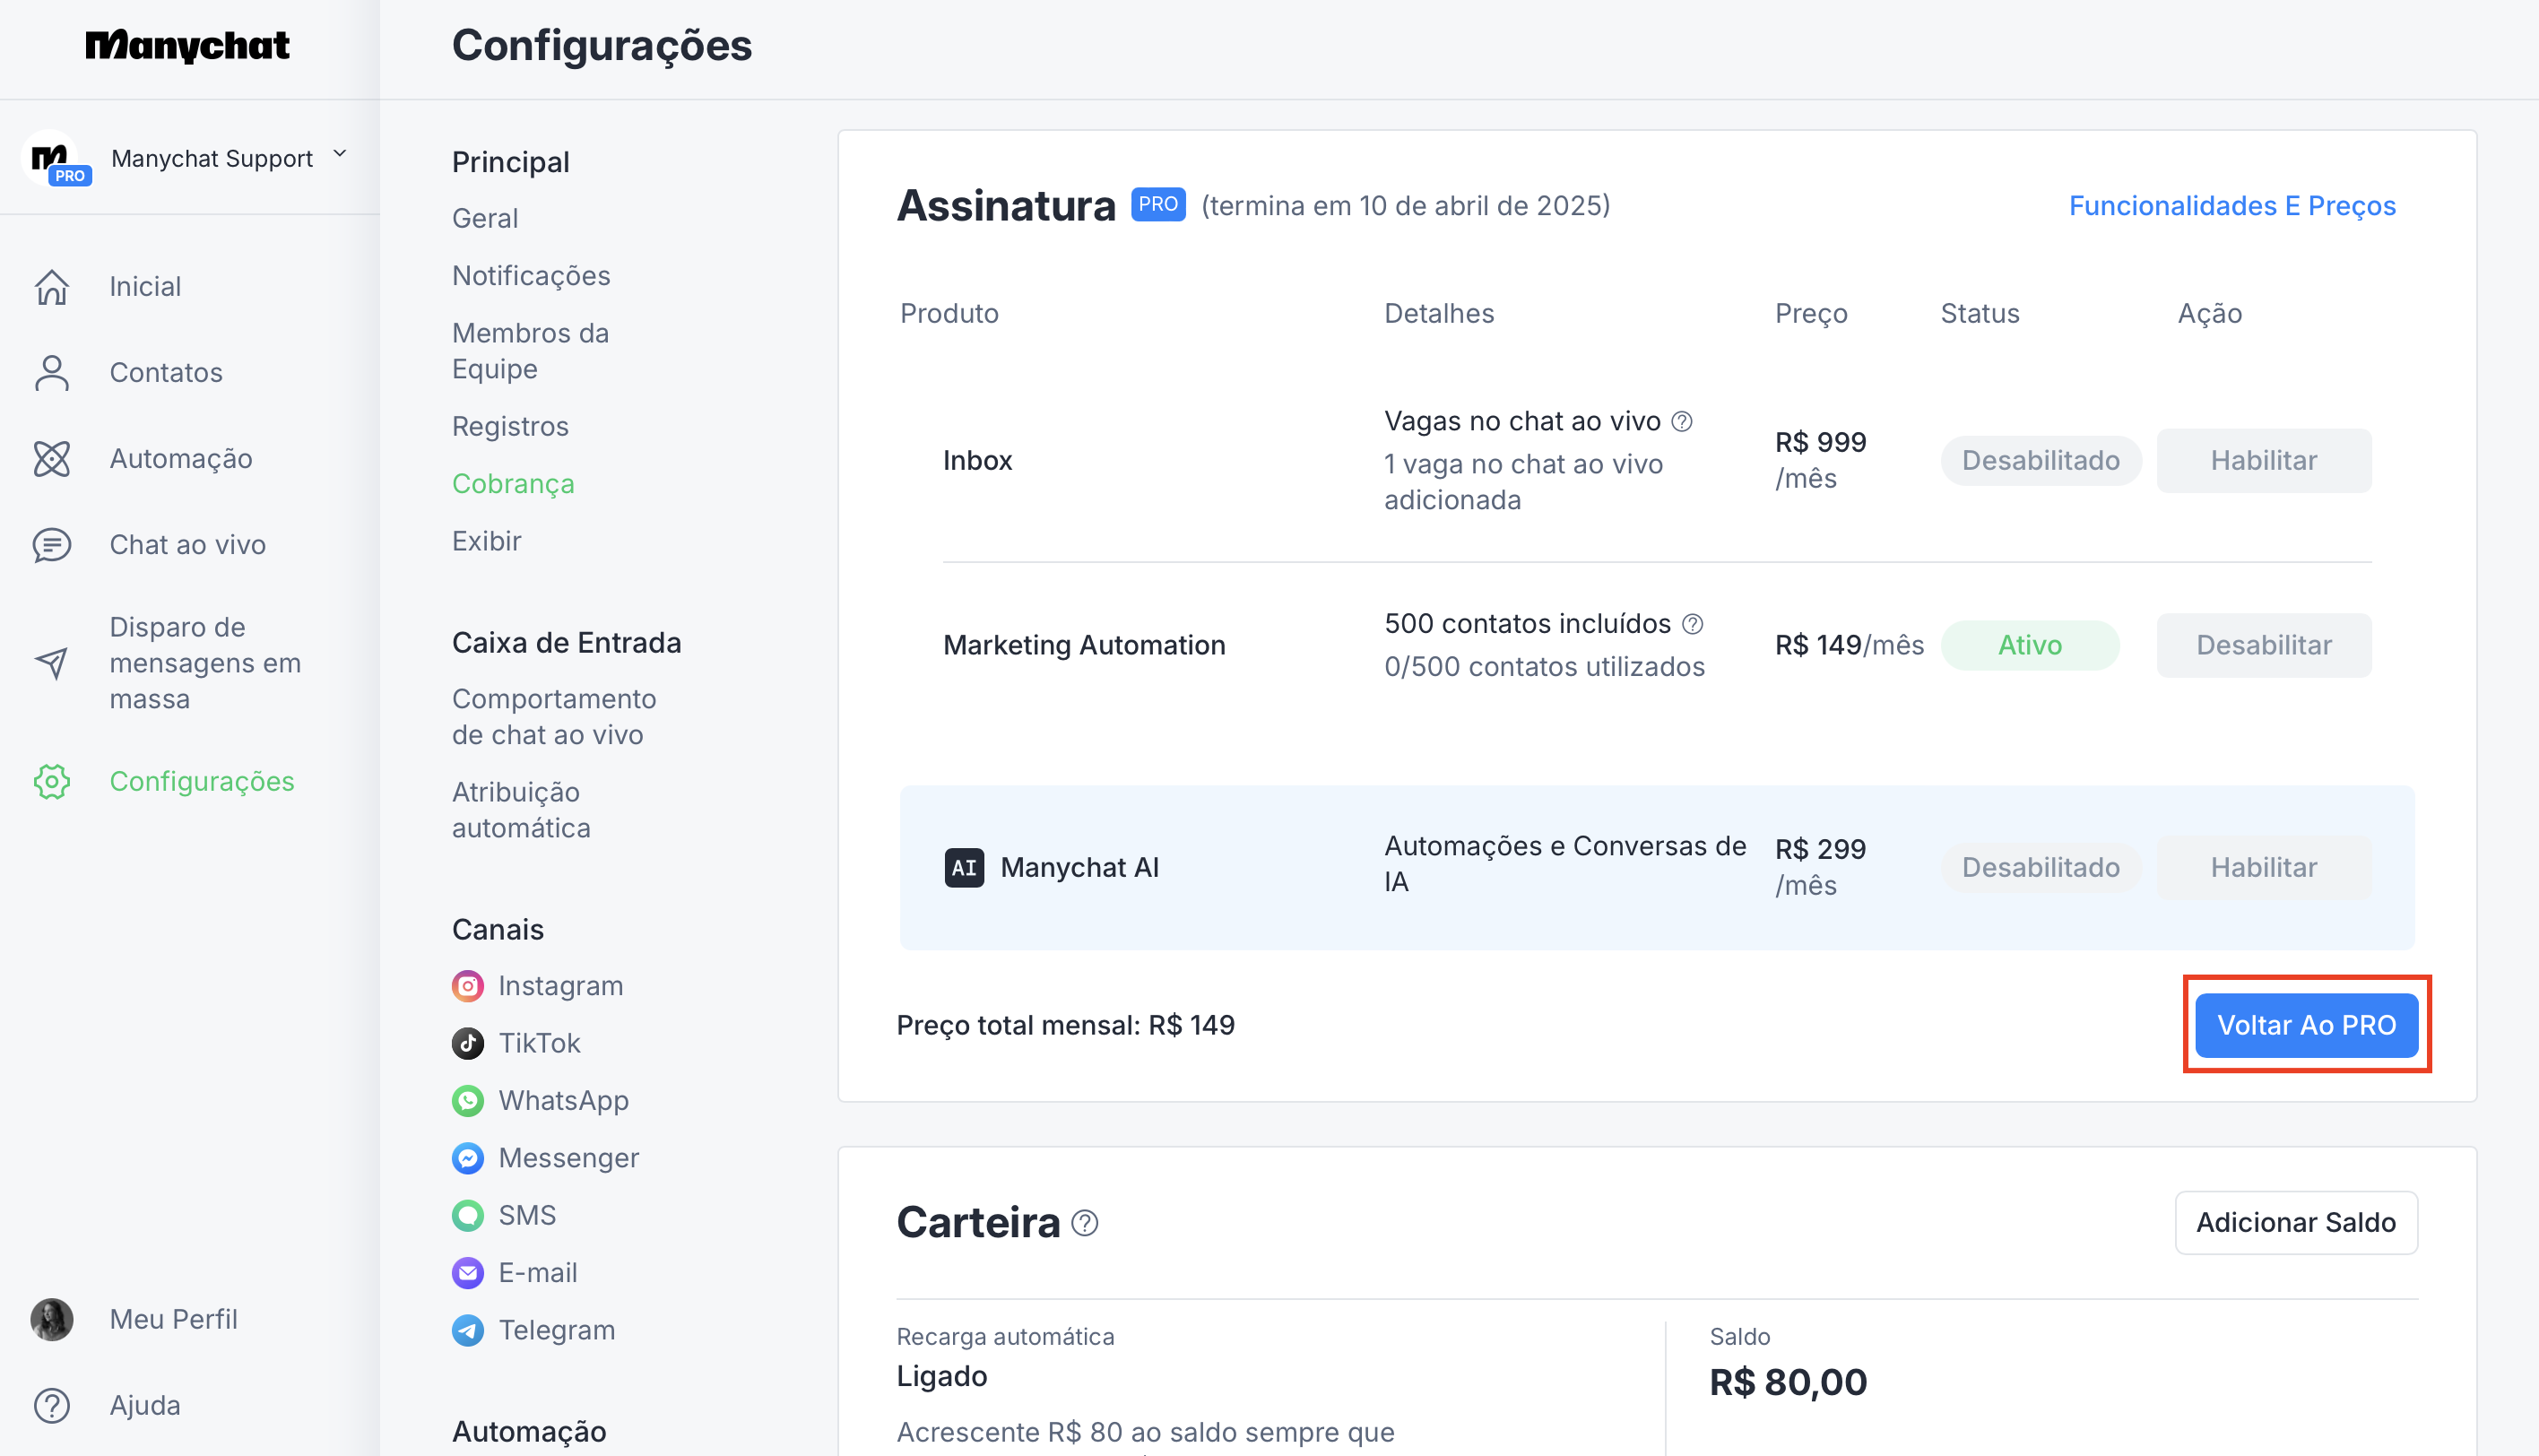Click the Automação atom icon
The width and height of the screenshot is (2539, 1456).
(52, 459)
